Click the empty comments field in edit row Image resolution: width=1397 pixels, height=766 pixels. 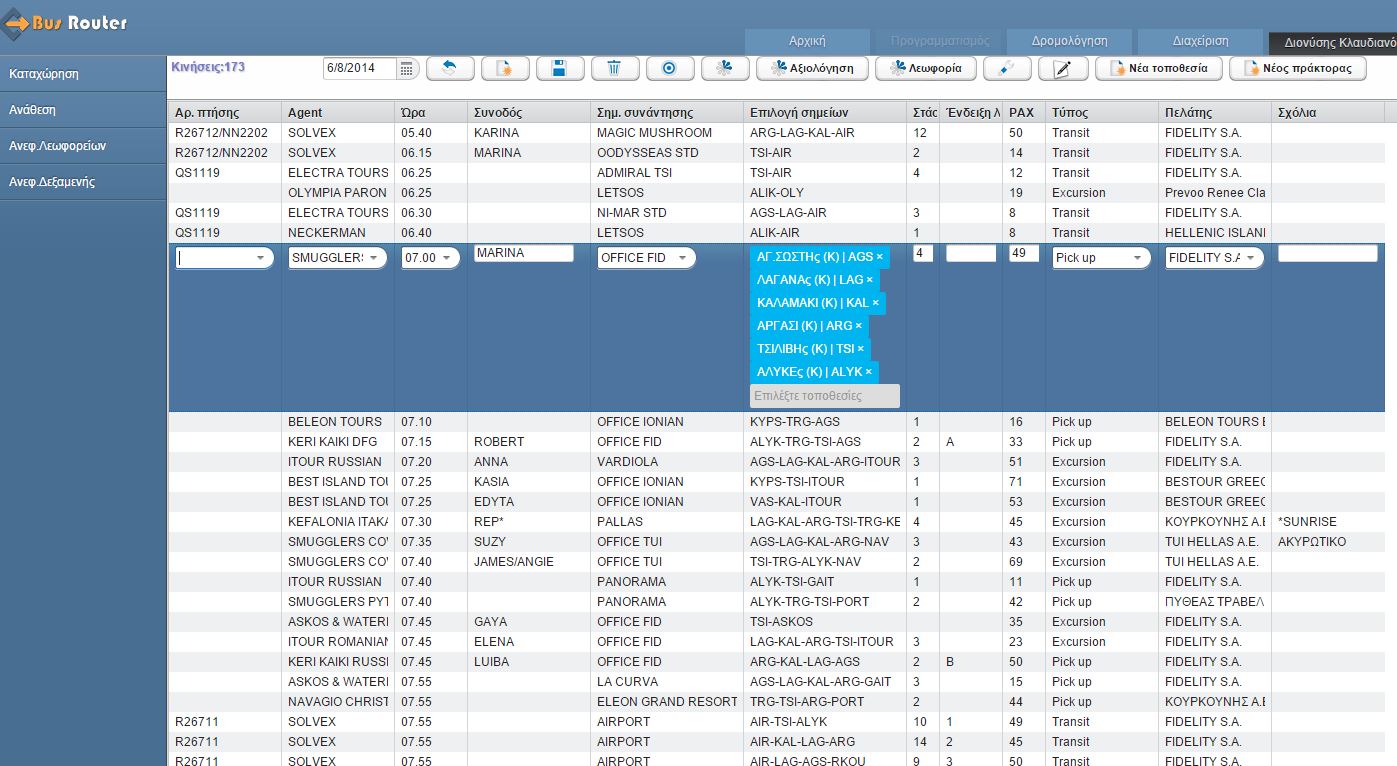1328,254
